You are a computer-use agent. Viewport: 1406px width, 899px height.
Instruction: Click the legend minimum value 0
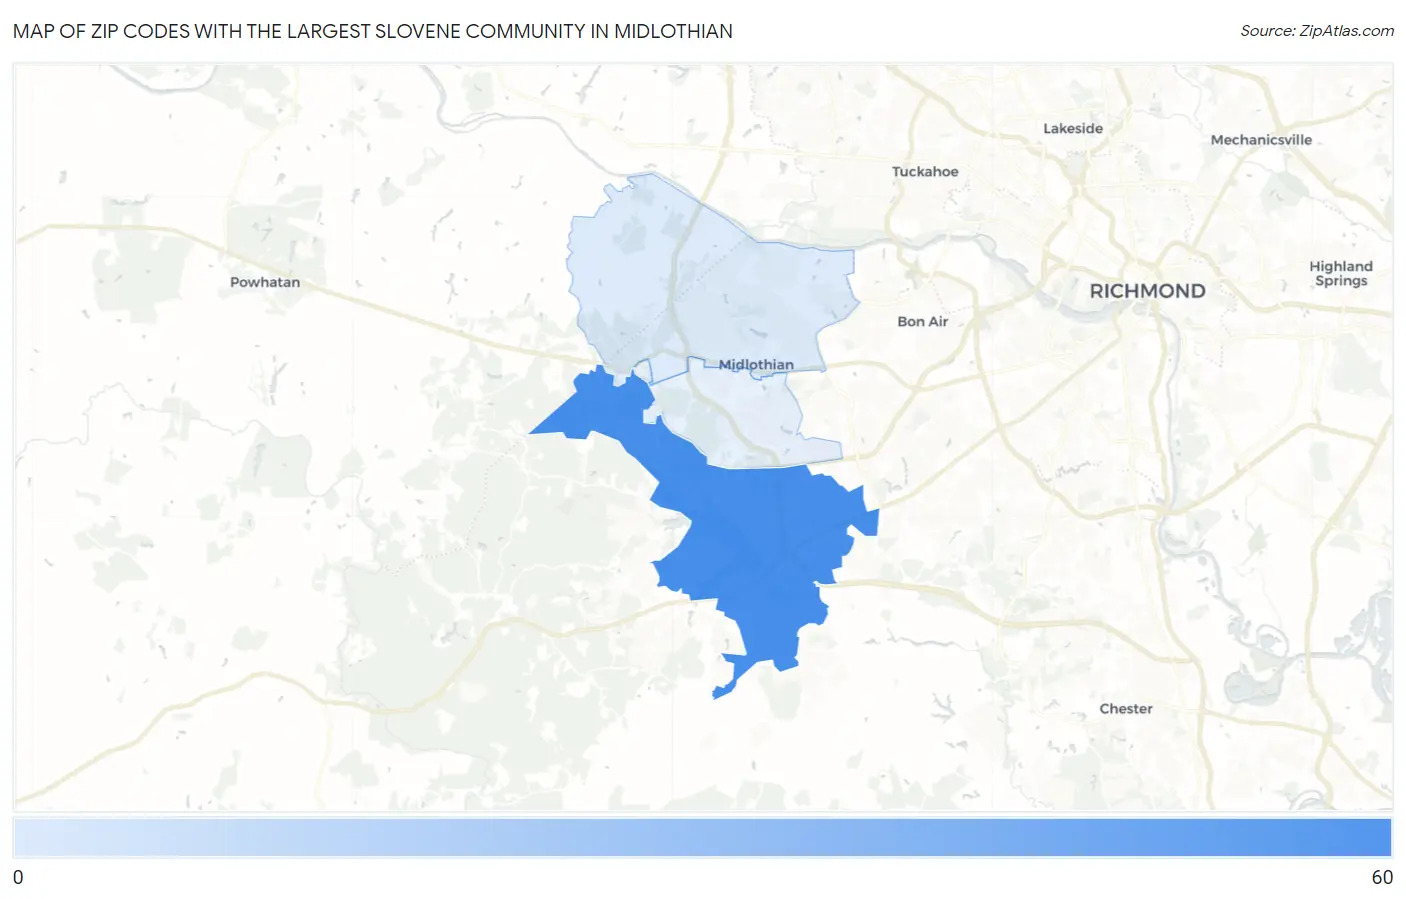(18, 877)
